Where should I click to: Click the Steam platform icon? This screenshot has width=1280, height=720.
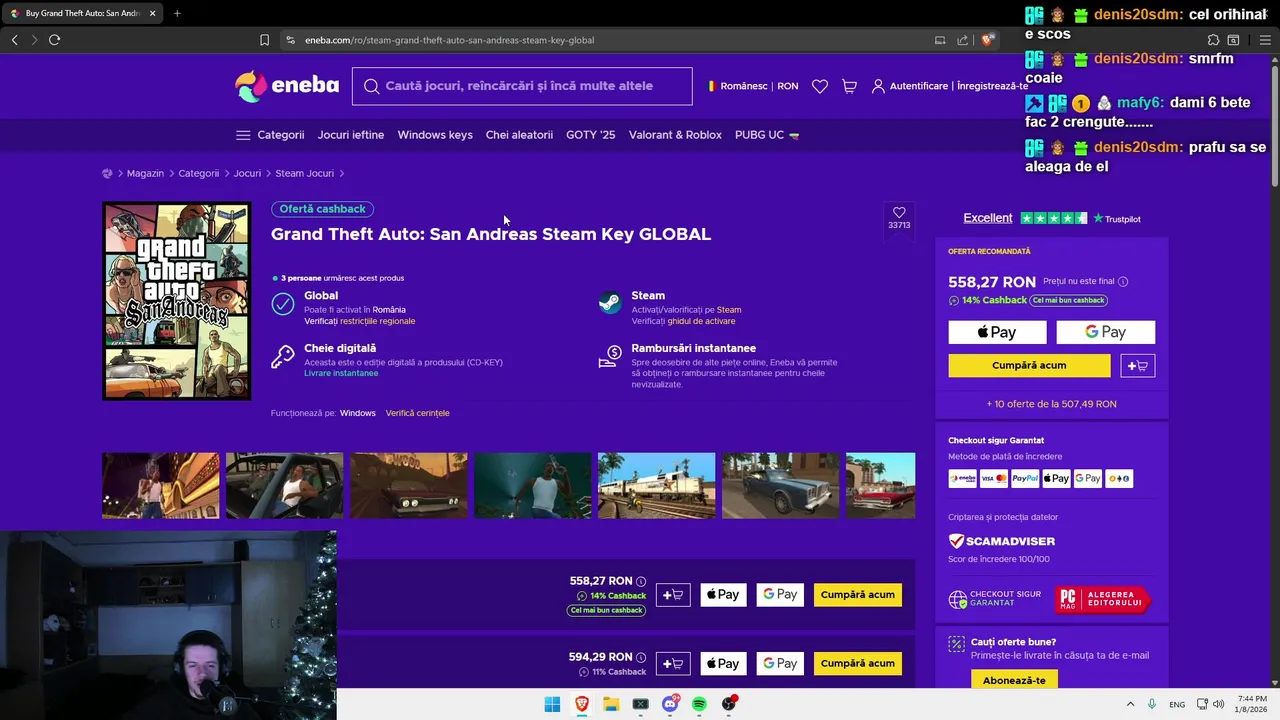(x=610, y=303)
